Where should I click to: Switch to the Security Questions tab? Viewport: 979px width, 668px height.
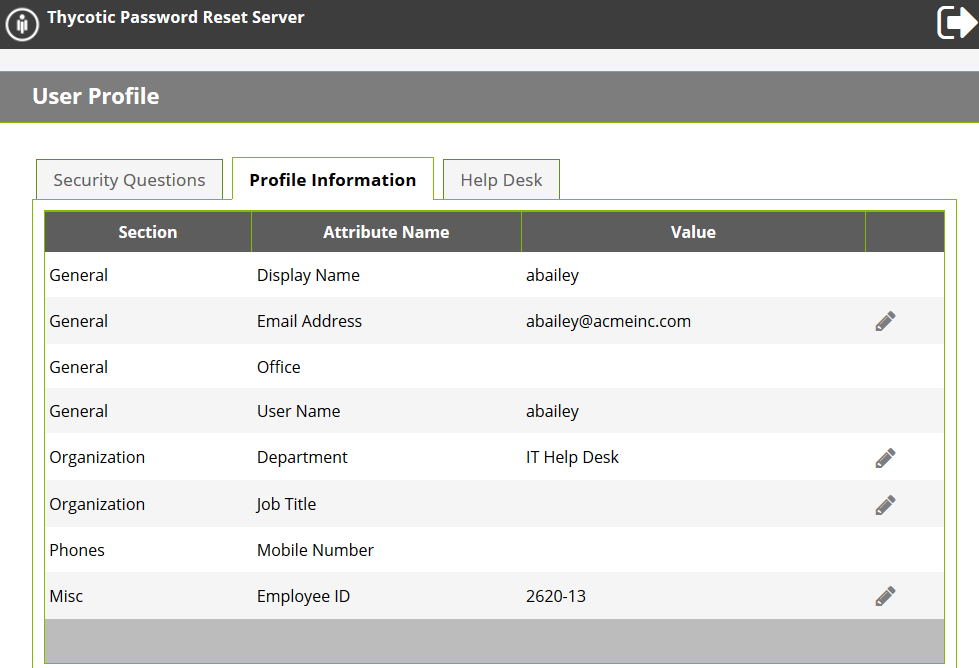(x=129, y=180)
